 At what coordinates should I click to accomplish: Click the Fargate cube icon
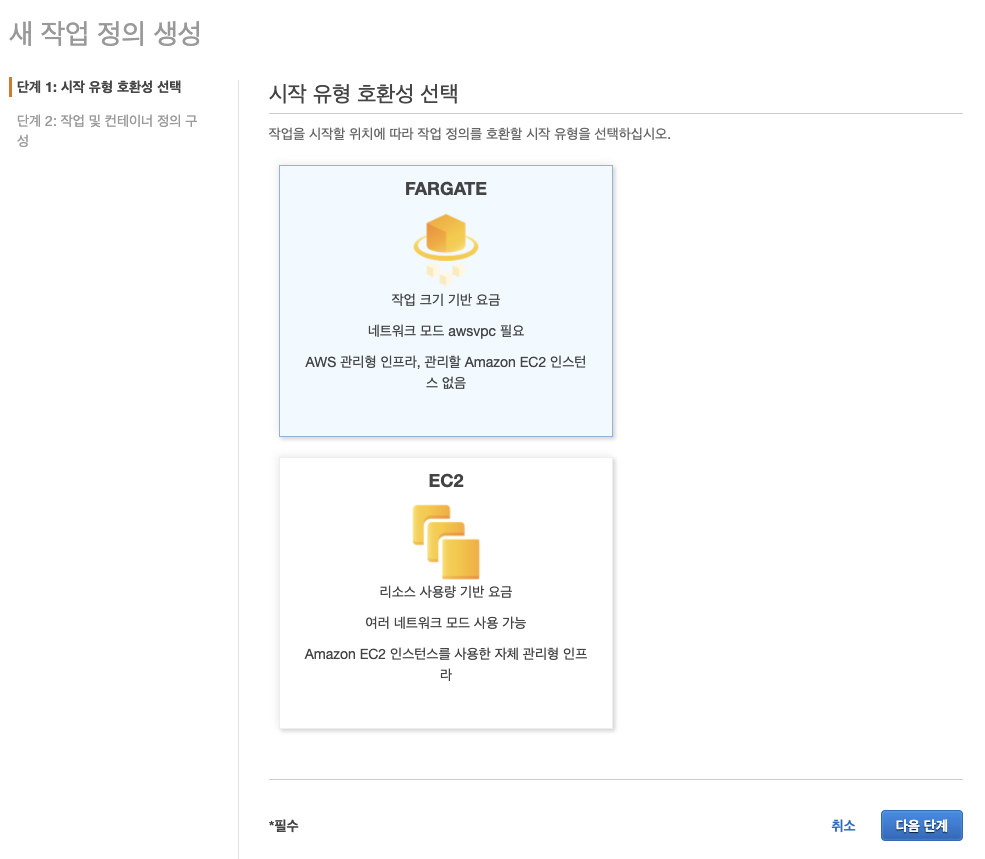coord(446,248)
